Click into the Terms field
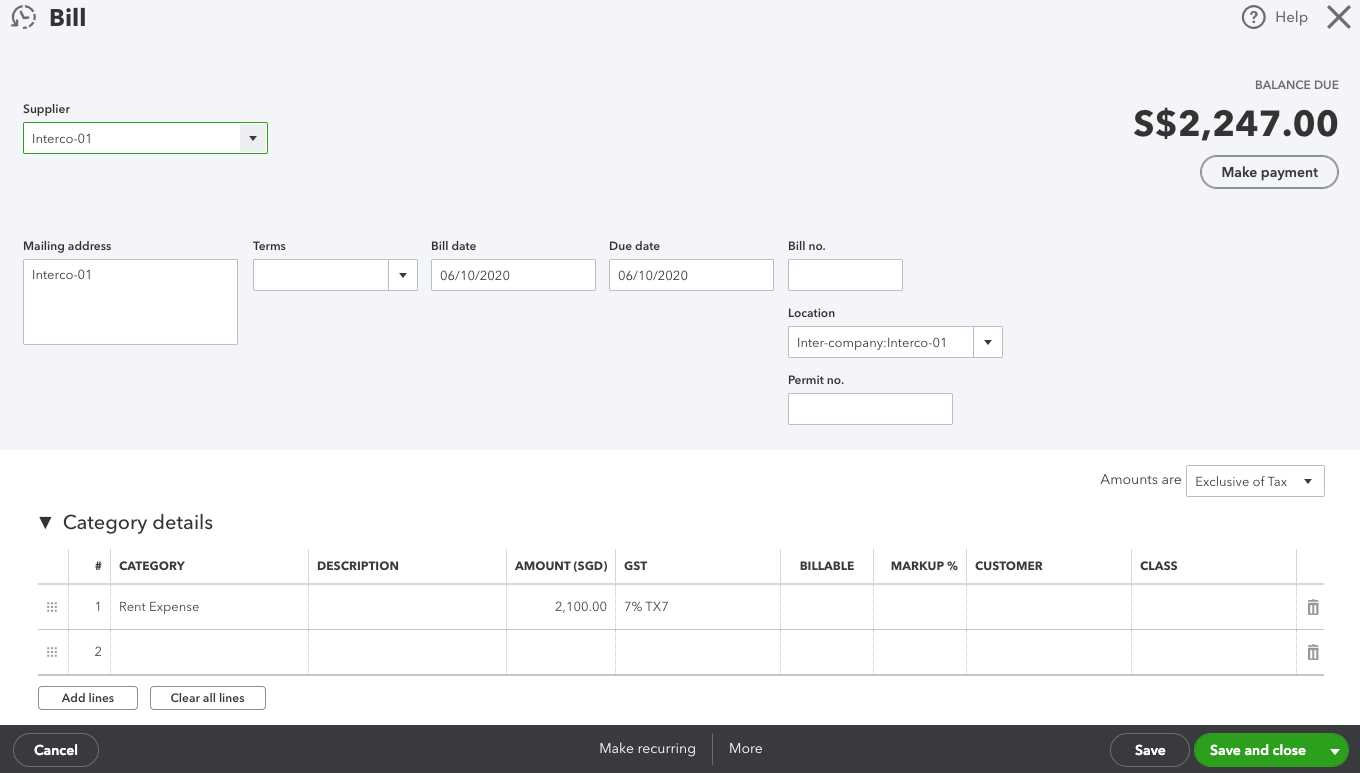This screenshot has width=1360, height=773. 321,275
